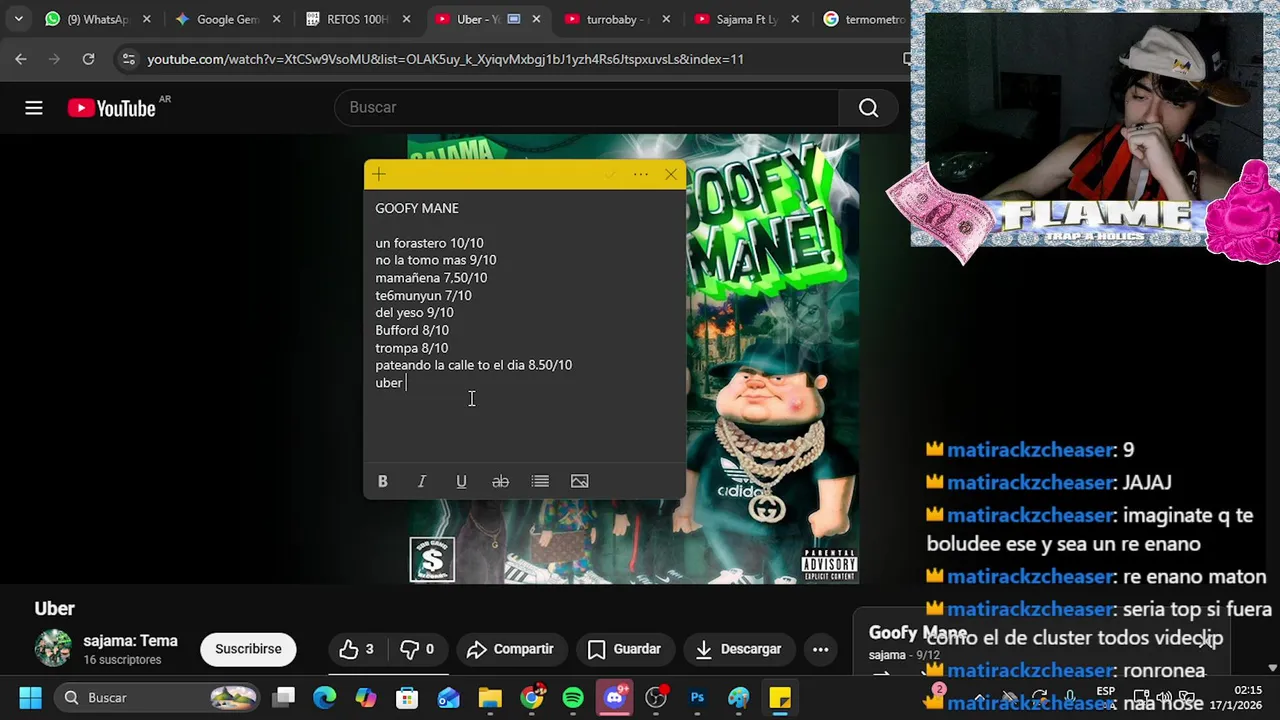
Task: Open more video actions ellipsis
Action: (x=820, y=649)
